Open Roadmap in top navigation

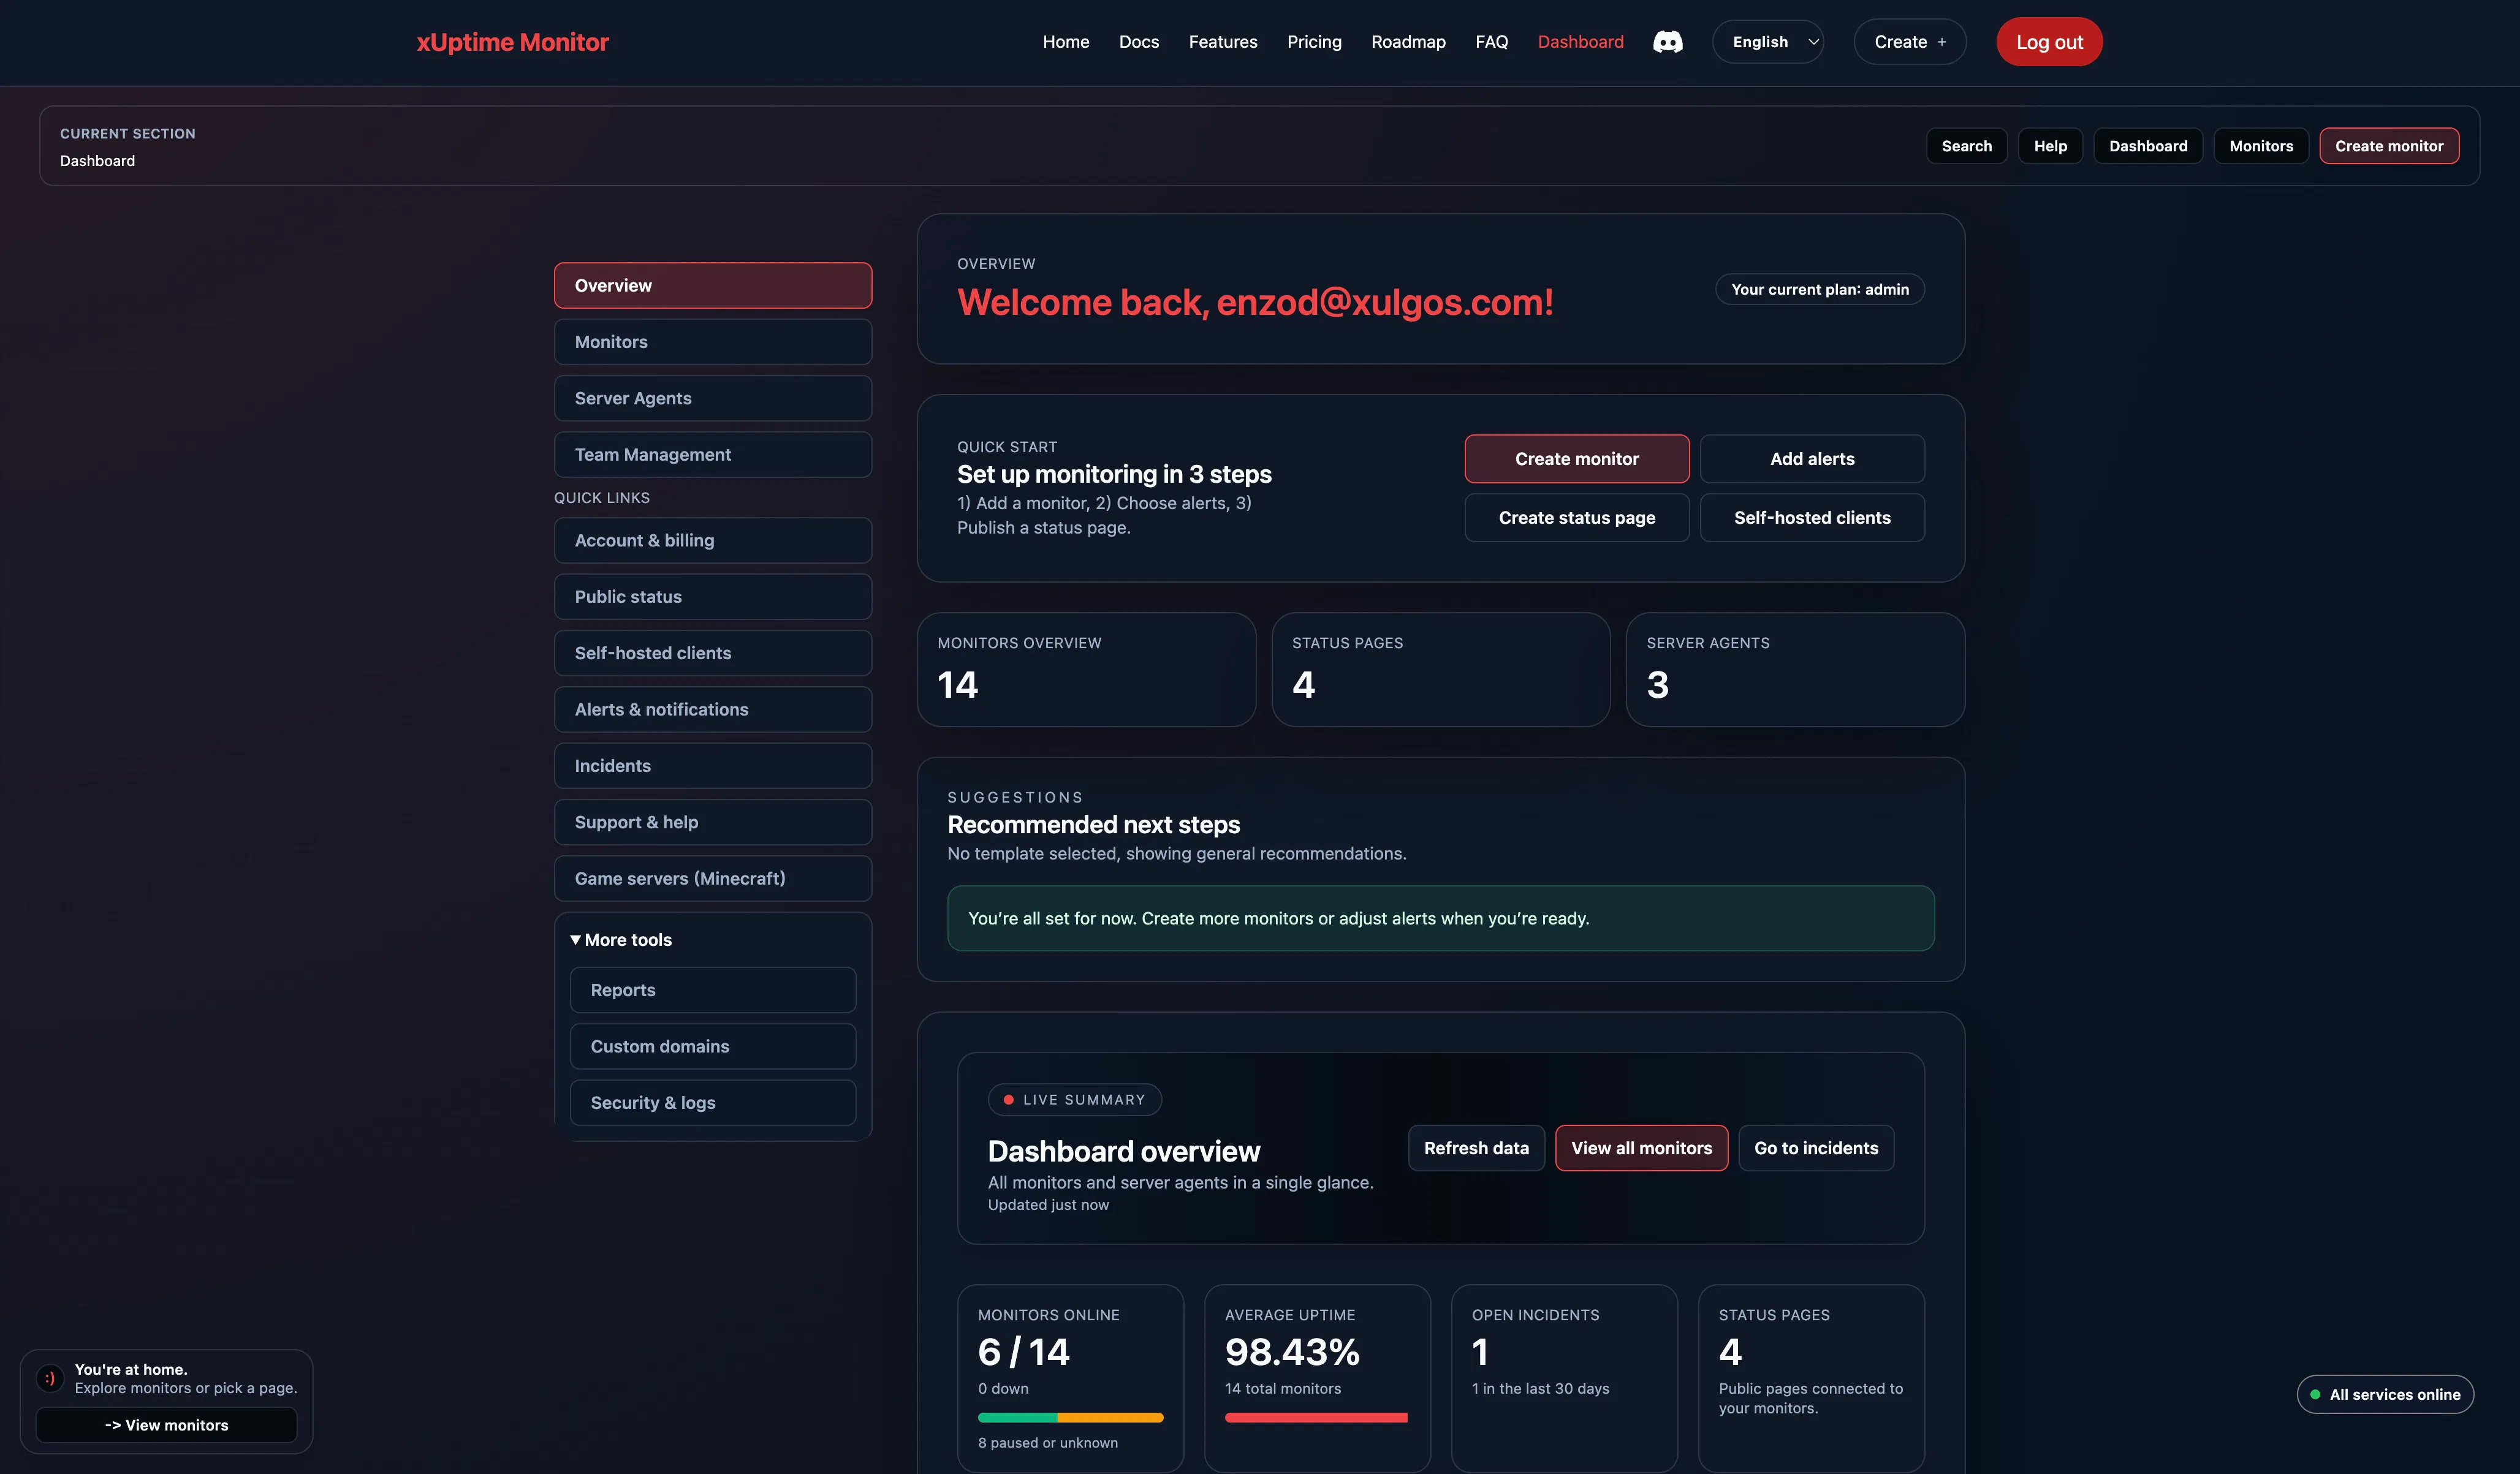tap(1408, 42)
